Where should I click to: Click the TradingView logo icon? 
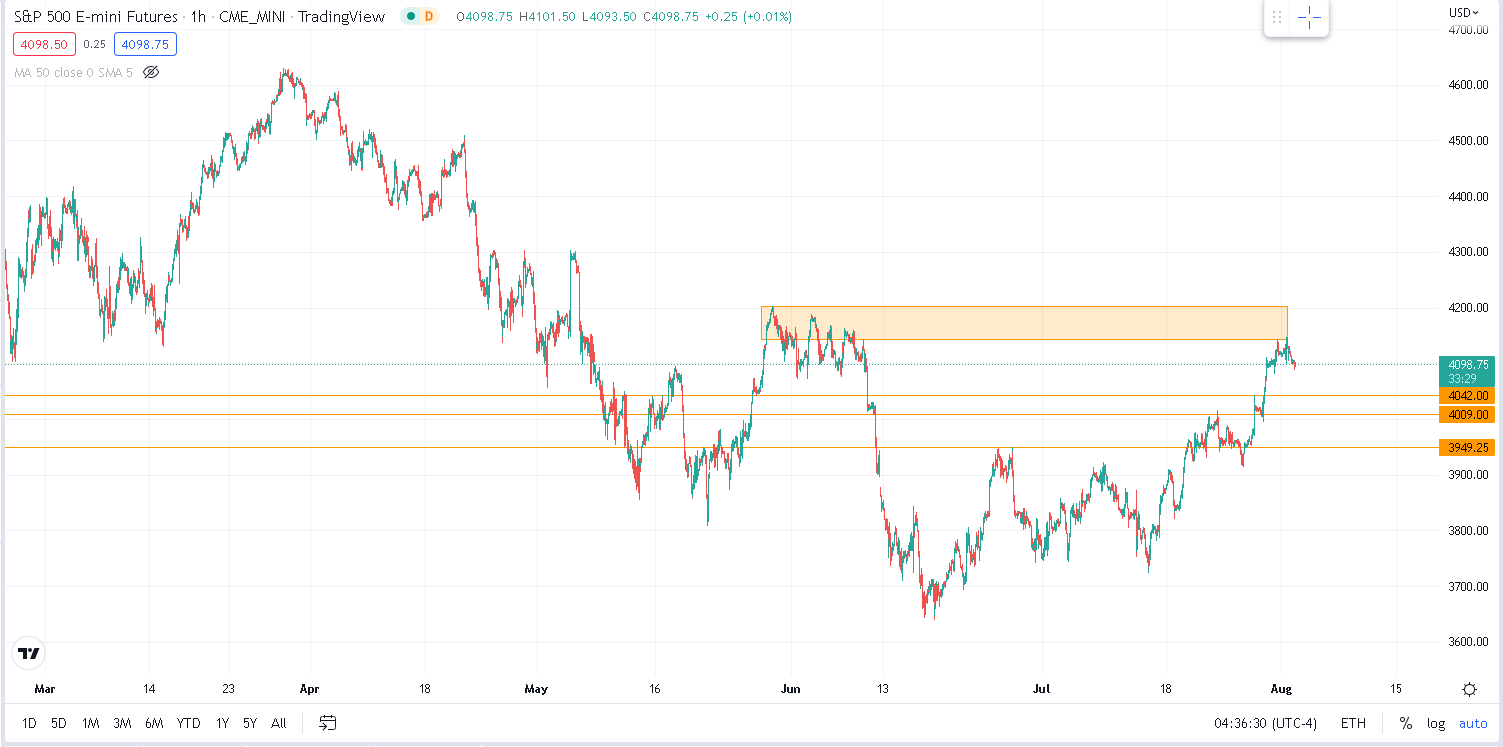[x=29, y=654]
